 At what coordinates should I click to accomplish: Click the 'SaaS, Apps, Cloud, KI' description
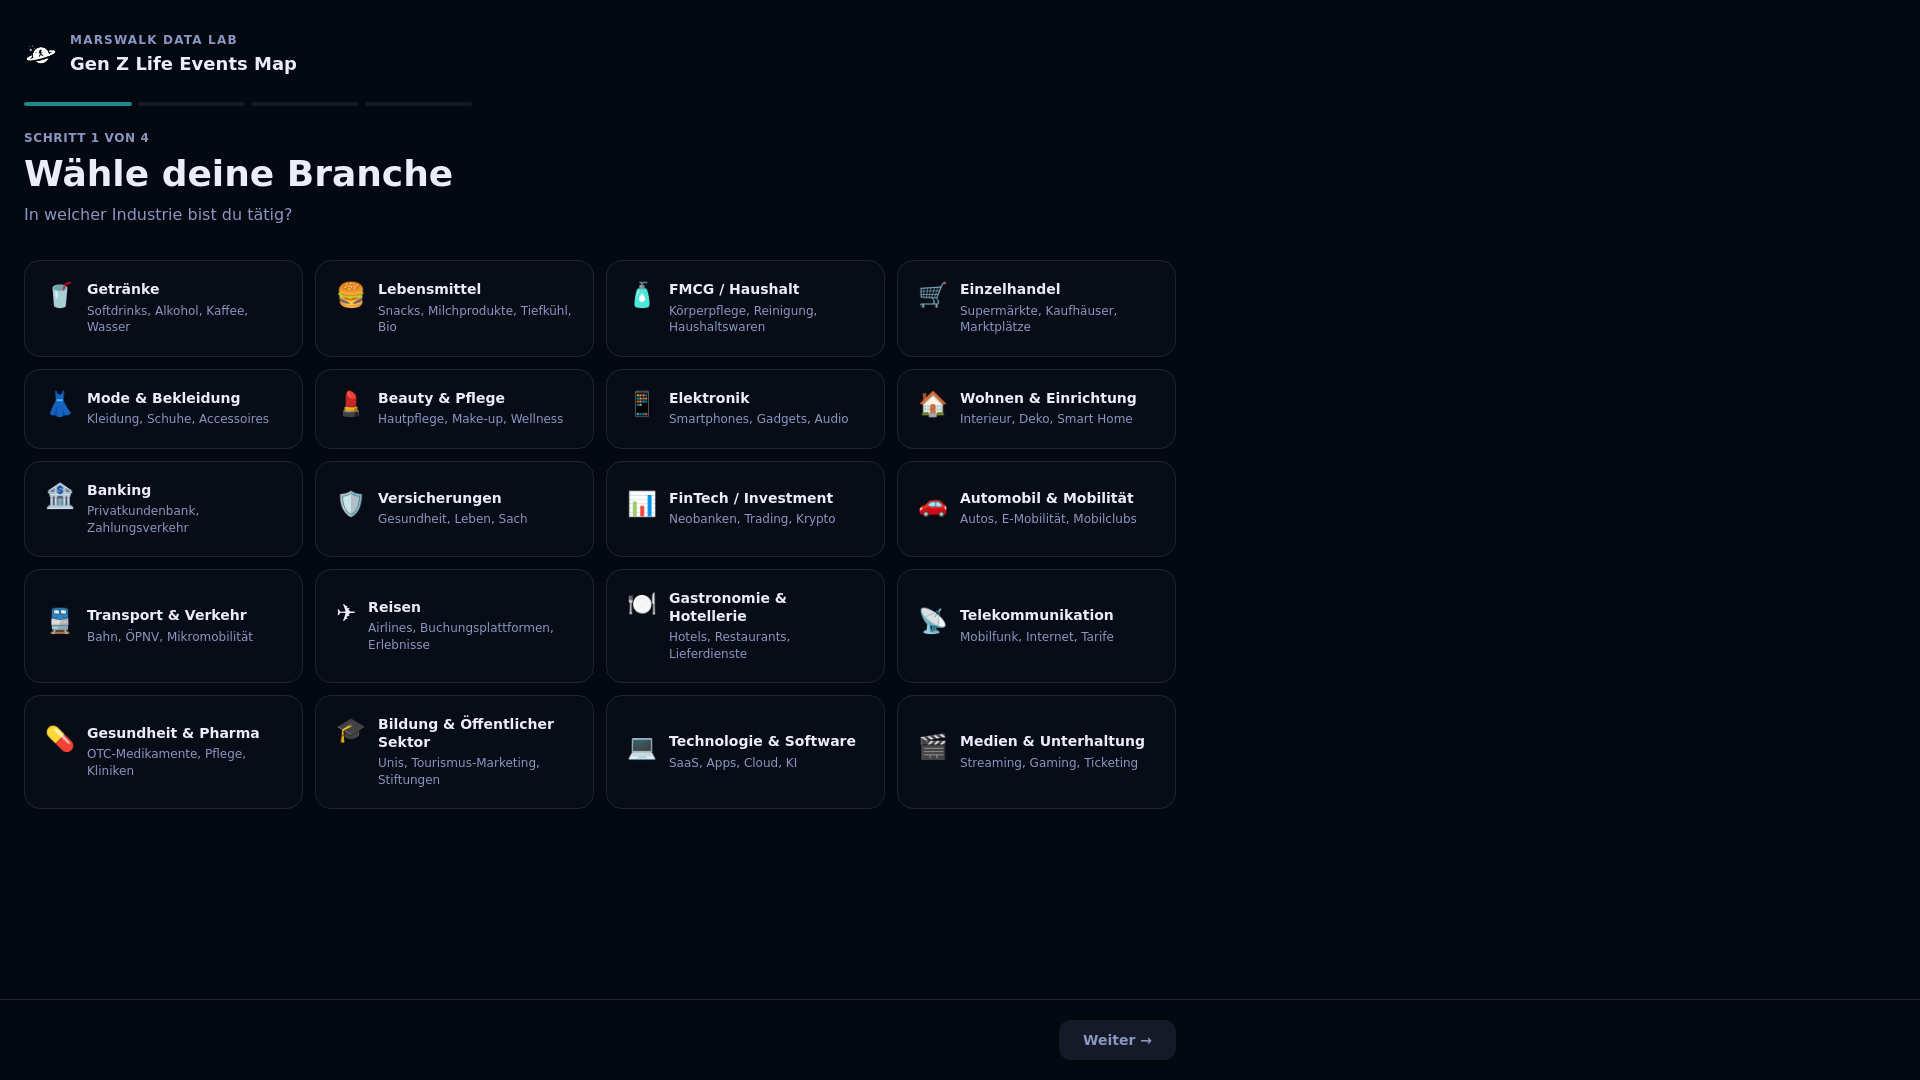733,763
